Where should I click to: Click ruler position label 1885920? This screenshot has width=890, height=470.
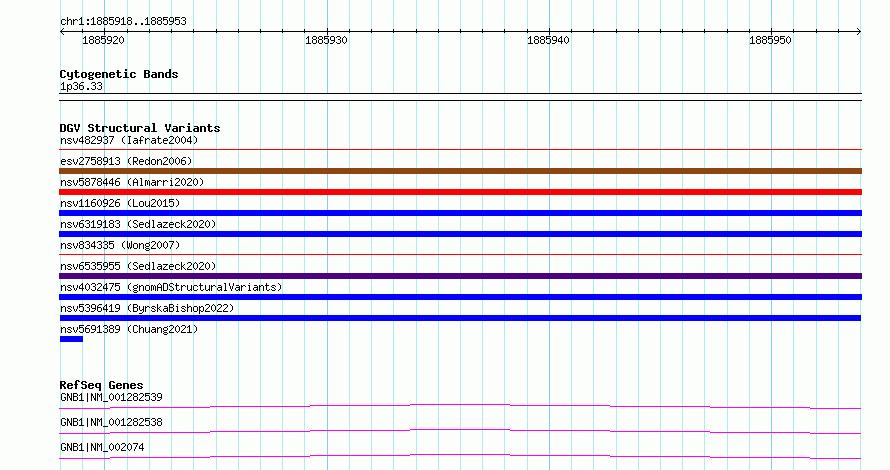pyautogui.click(x=103, y=40)
